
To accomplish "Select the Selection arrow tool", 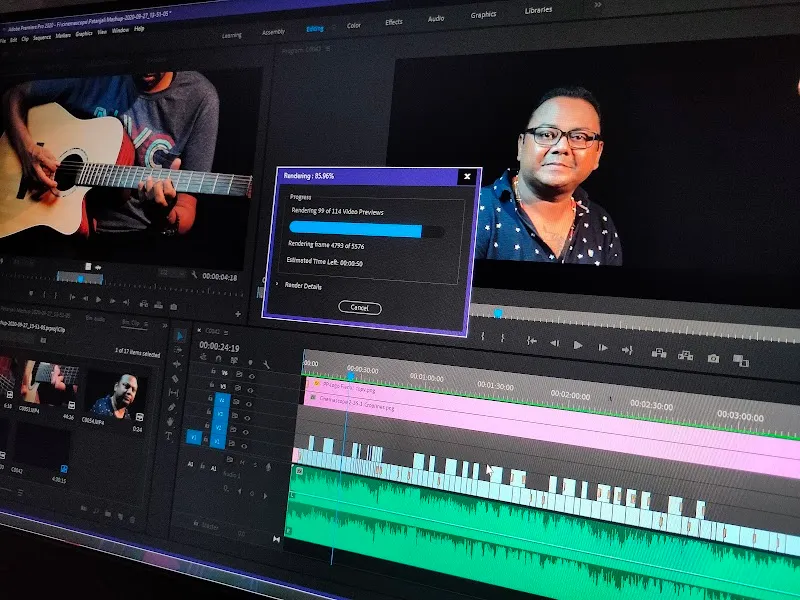I will (180, 335).
